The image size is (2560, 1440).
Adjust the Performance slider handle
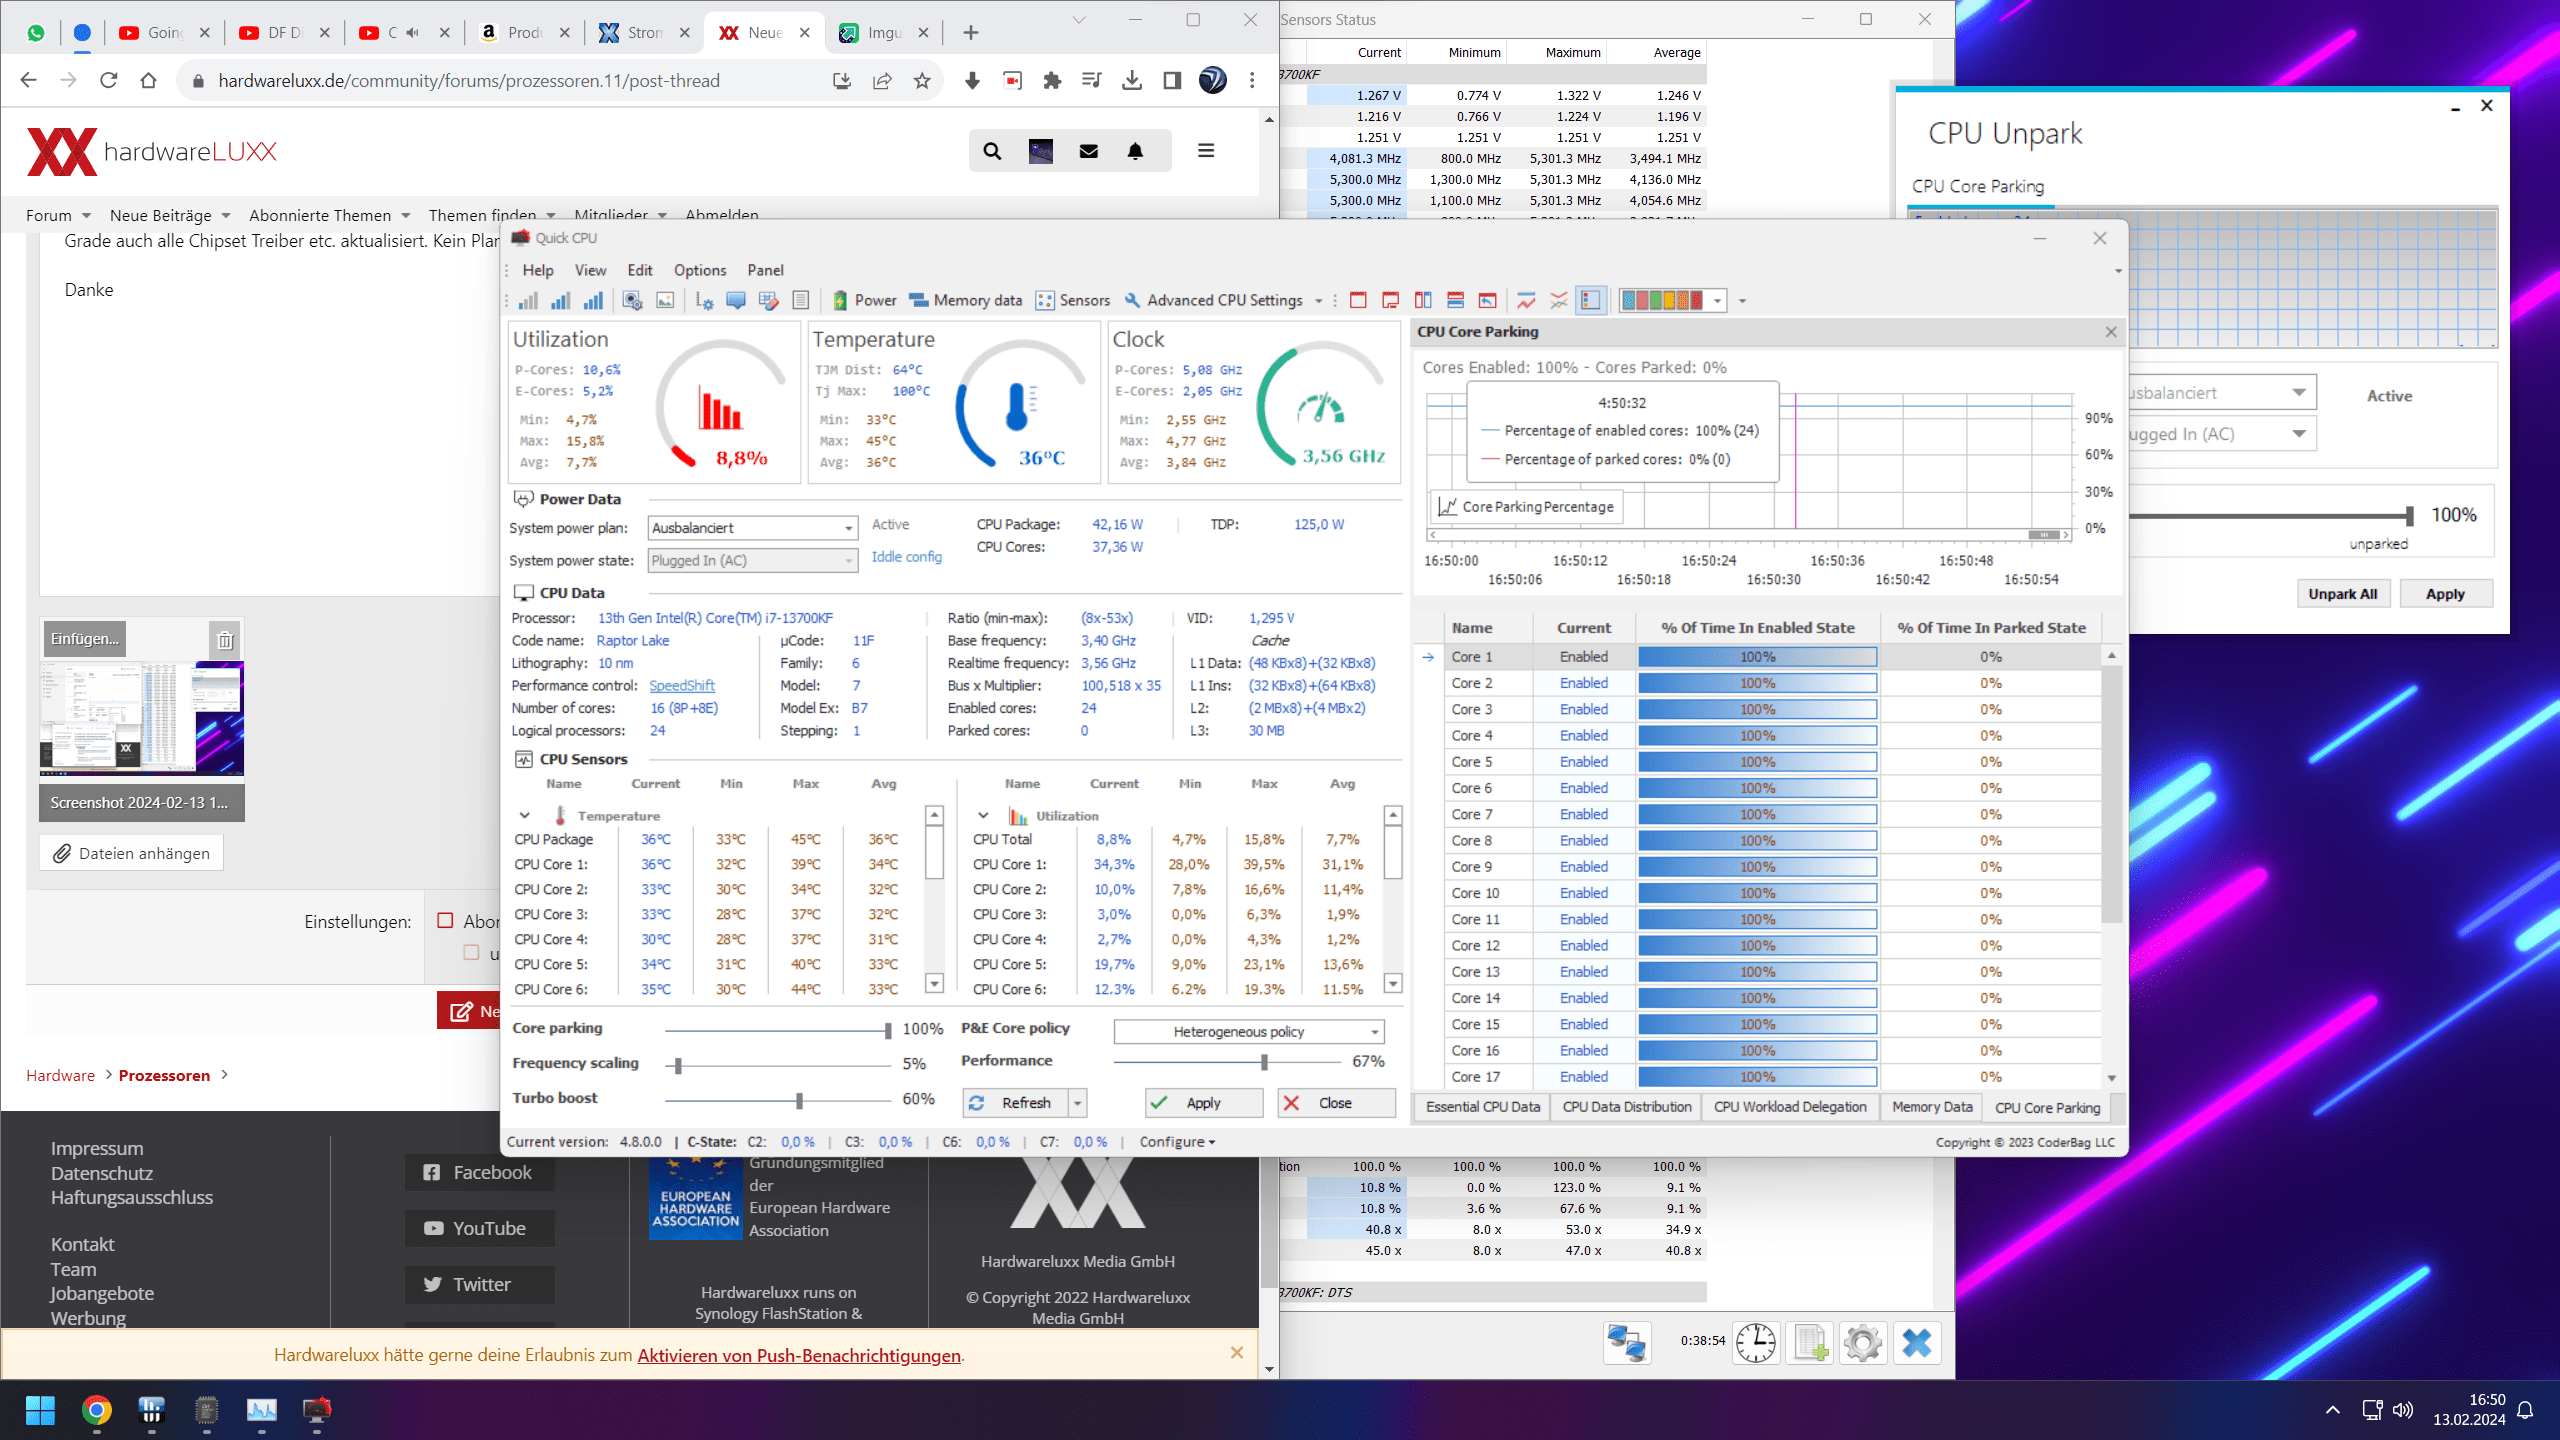[1264, 1062]
